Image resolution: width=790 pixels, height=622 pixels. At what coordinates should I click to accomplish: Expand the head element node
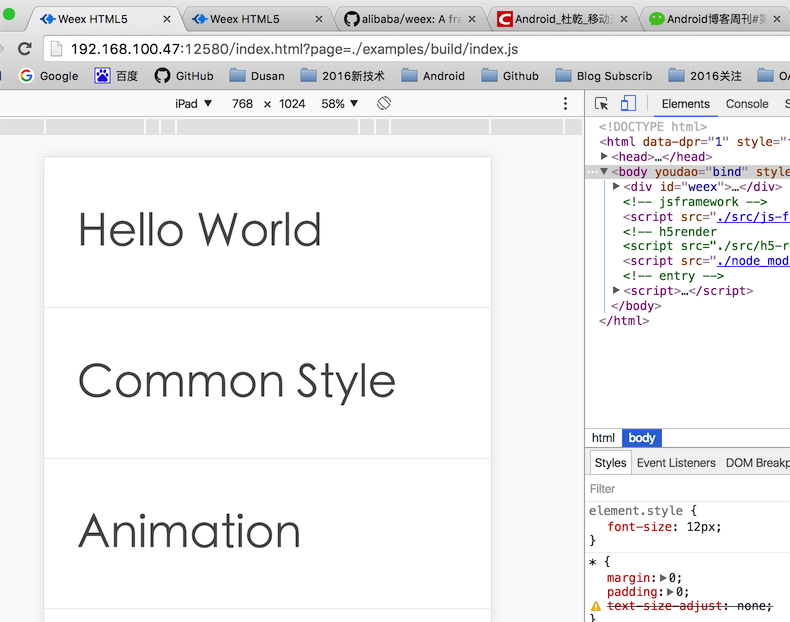pyautogui.click(x=604, y=156)
